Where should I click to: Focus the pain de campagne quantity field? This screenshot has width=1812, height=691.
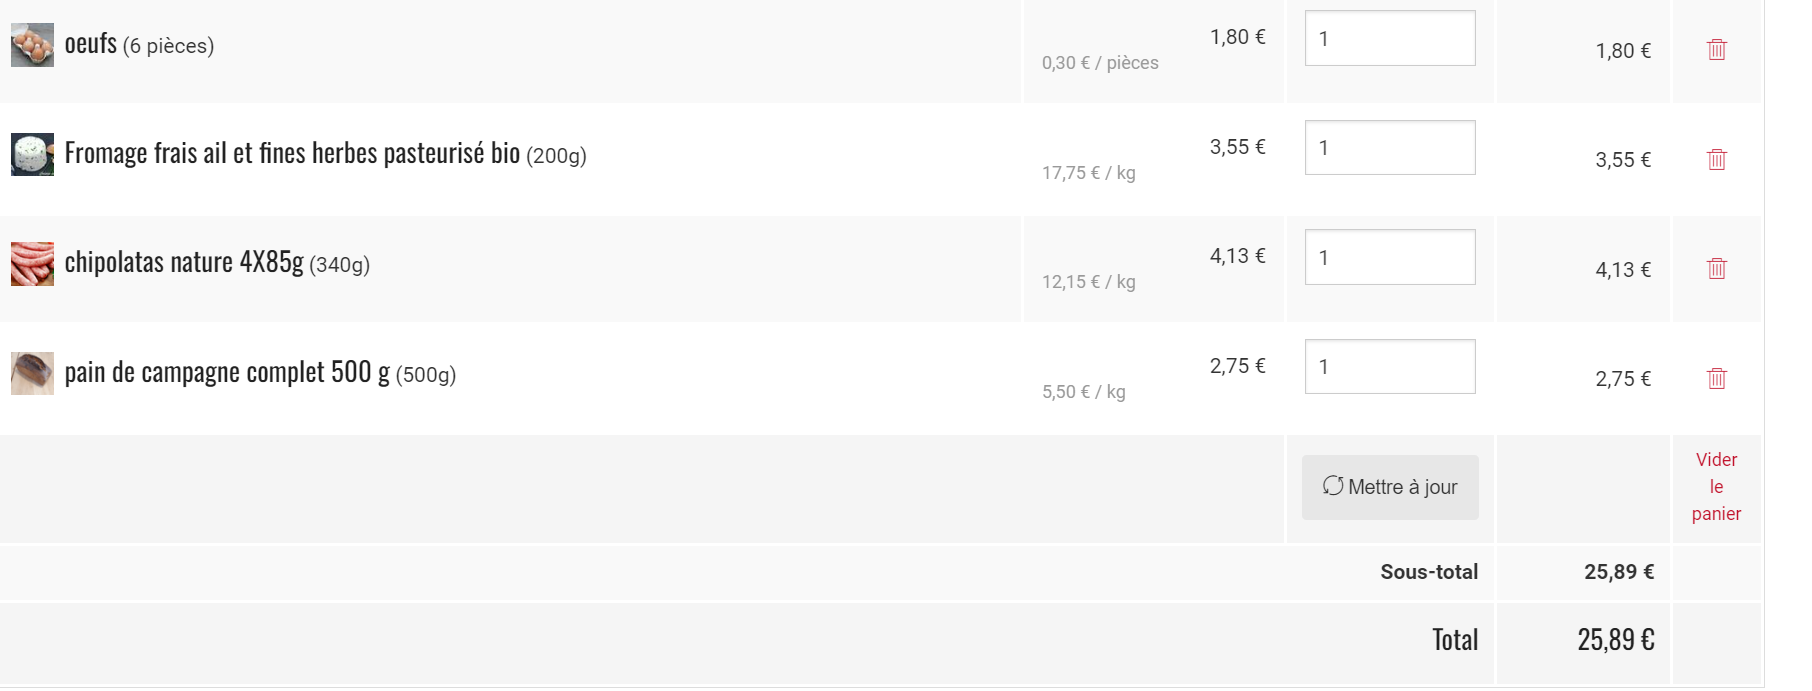1389,367
